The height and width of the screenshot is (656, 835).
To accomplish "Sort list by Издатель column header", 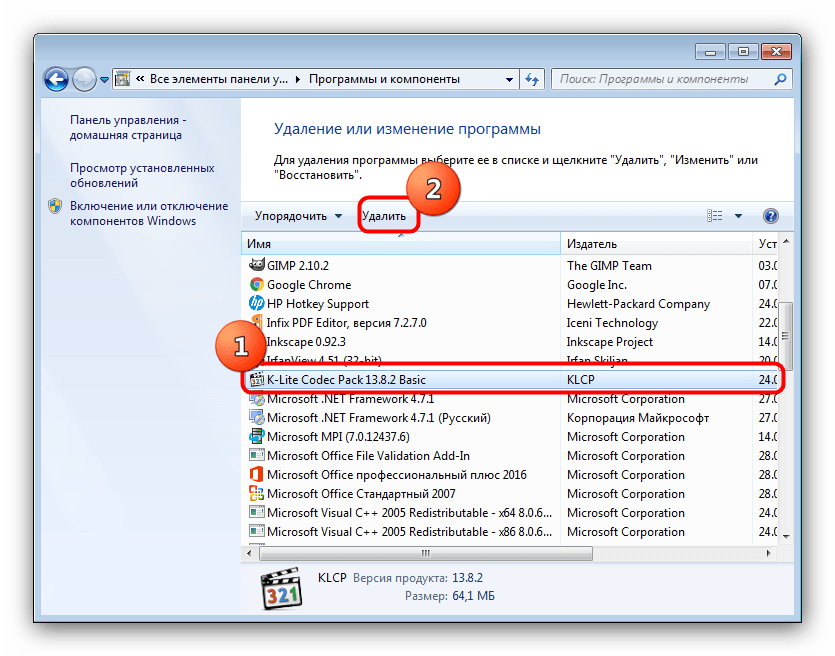I will (x=655, y=244).
